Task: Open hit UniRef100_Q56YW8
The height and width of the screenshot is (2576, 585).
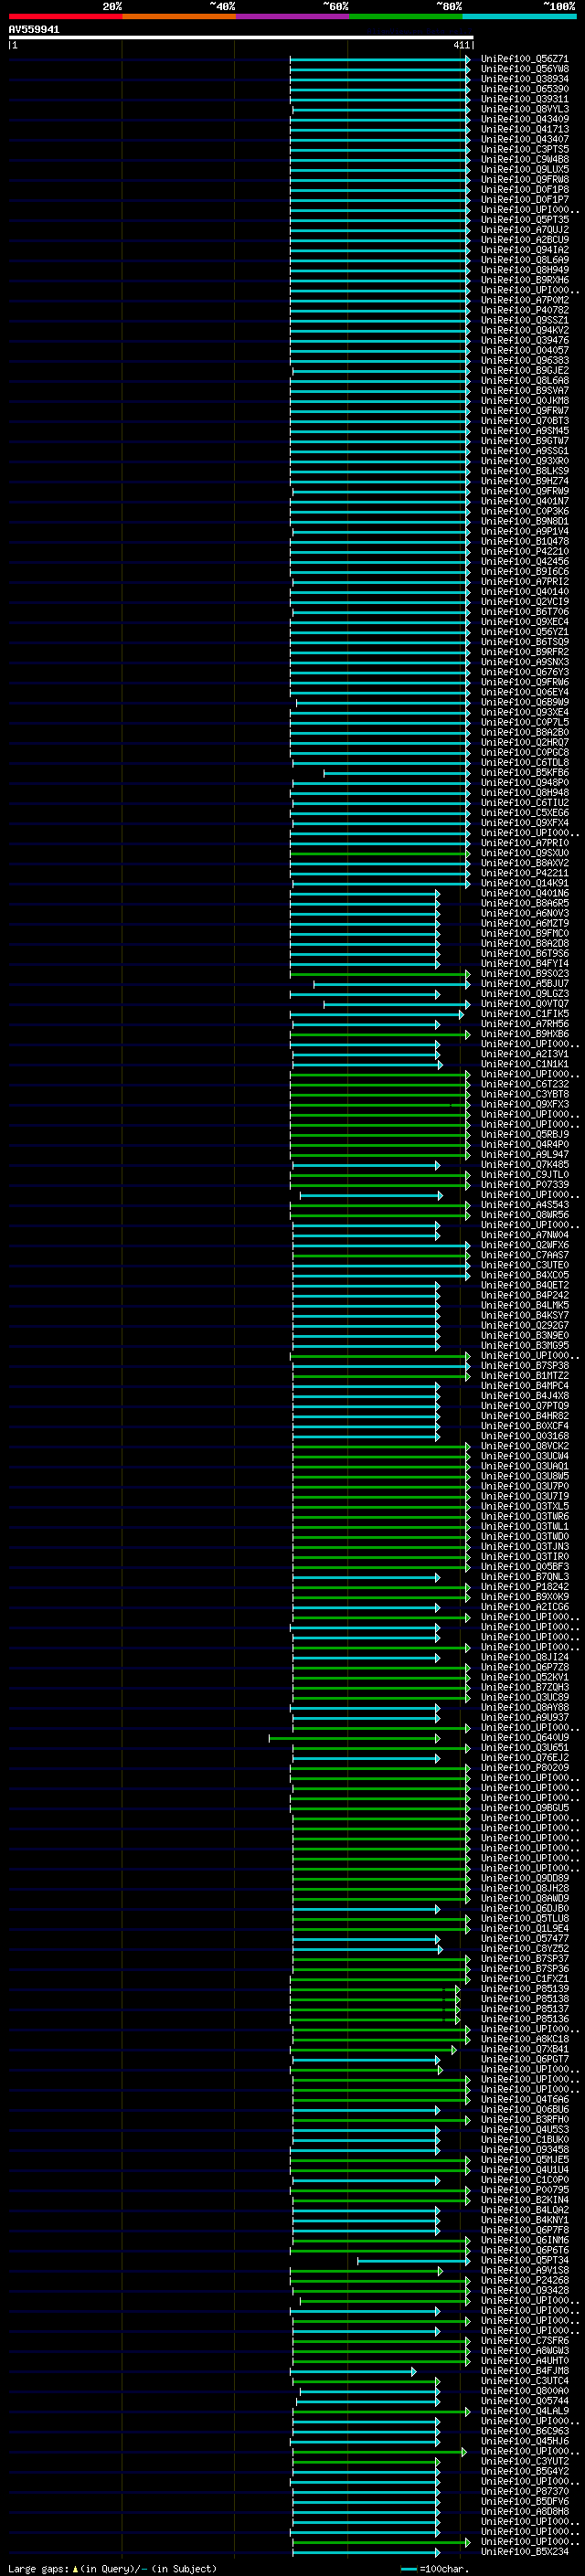Action: (525, 69)
